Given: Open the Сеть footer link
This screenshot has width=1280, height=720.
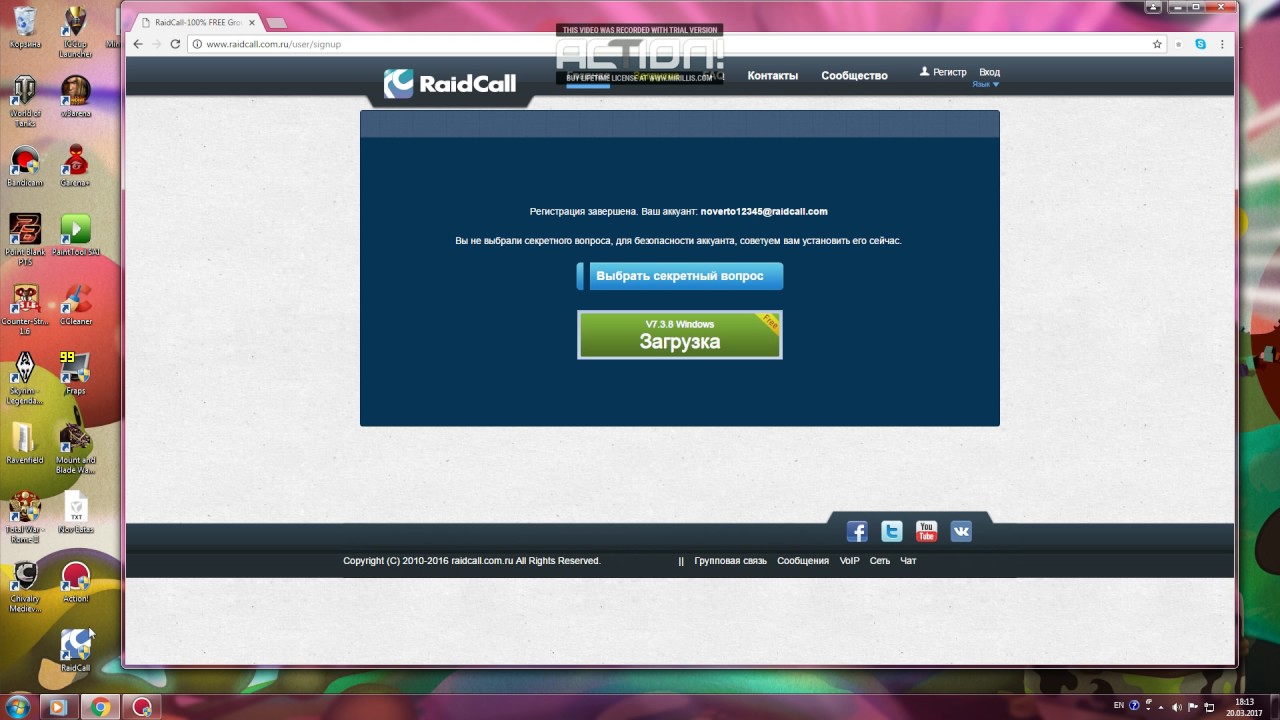Looking at the screenshot, I should click(x=880, y=561).
